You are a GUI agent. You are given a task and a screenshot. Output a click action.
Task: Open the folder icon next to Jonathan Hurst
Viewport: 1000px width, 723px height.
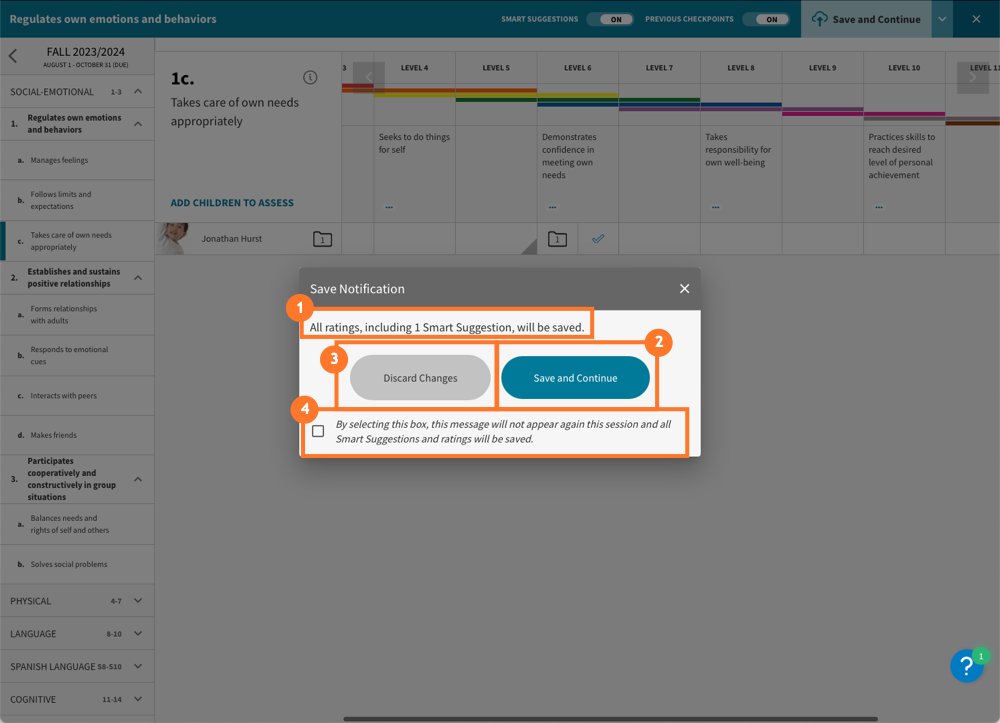point(322,239)
